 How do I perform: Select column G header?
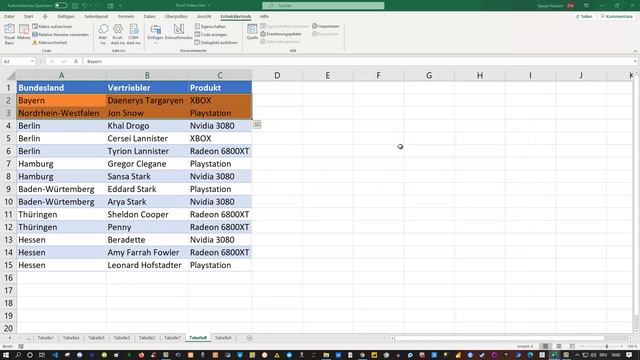[x=429, y=76]
